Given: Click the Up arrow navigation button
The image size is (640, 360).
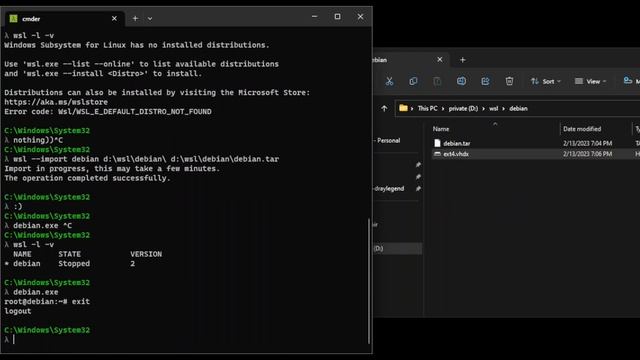Looking at the screenshot, I should pyautogui.click(x=384, y=109).
